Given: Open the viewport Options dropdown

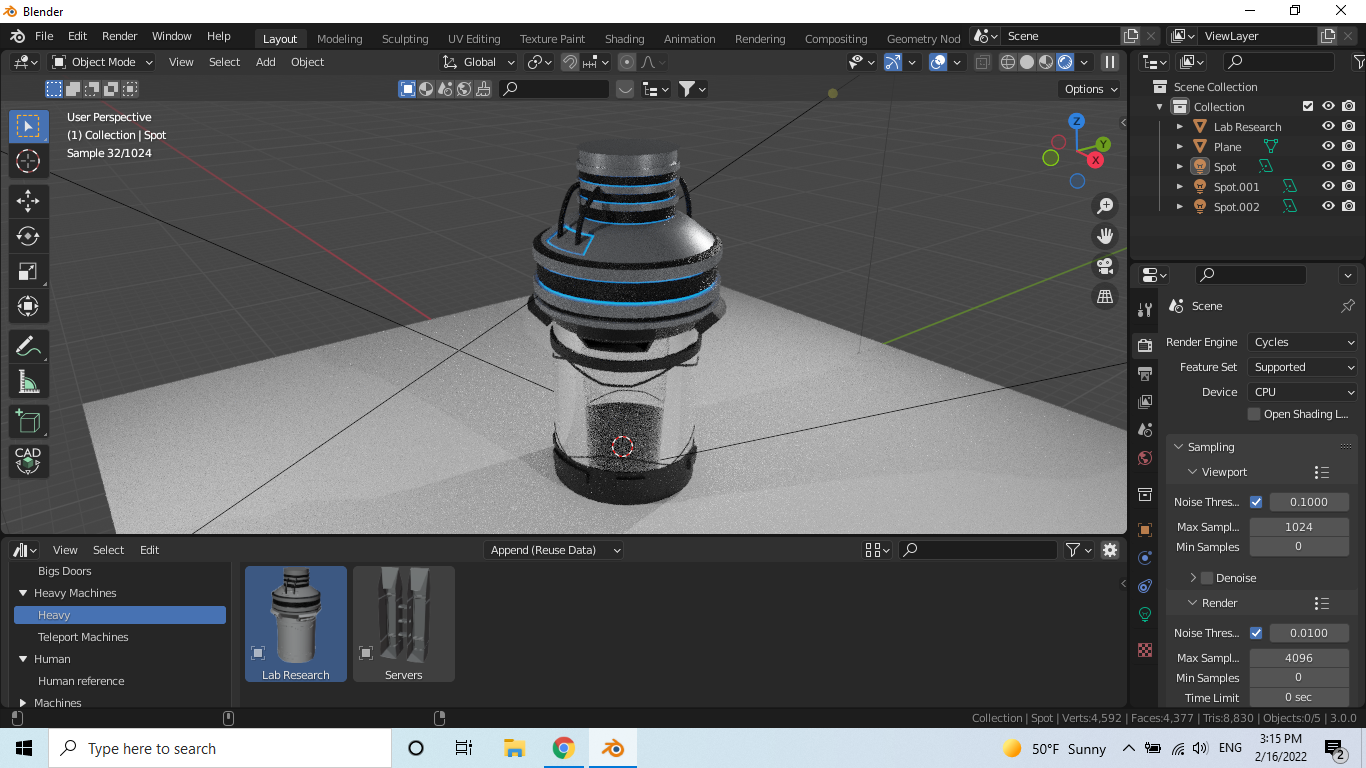Looking at the screenshot, I should tap(1091, 89).
